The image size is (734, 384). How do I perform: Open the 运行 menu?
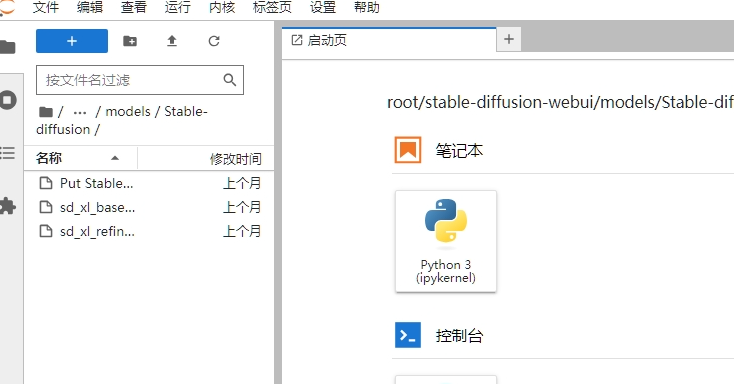pos(178,7)
